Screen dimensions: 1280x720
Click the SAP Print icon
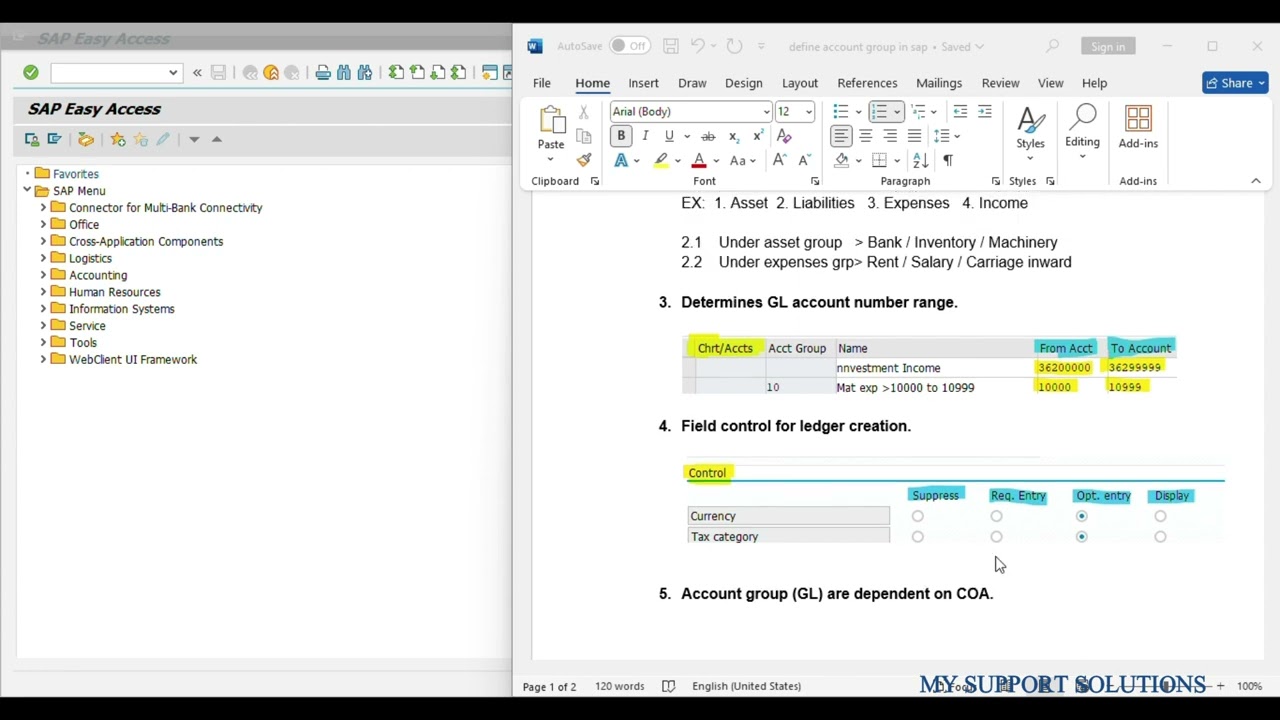pos(323,73)
